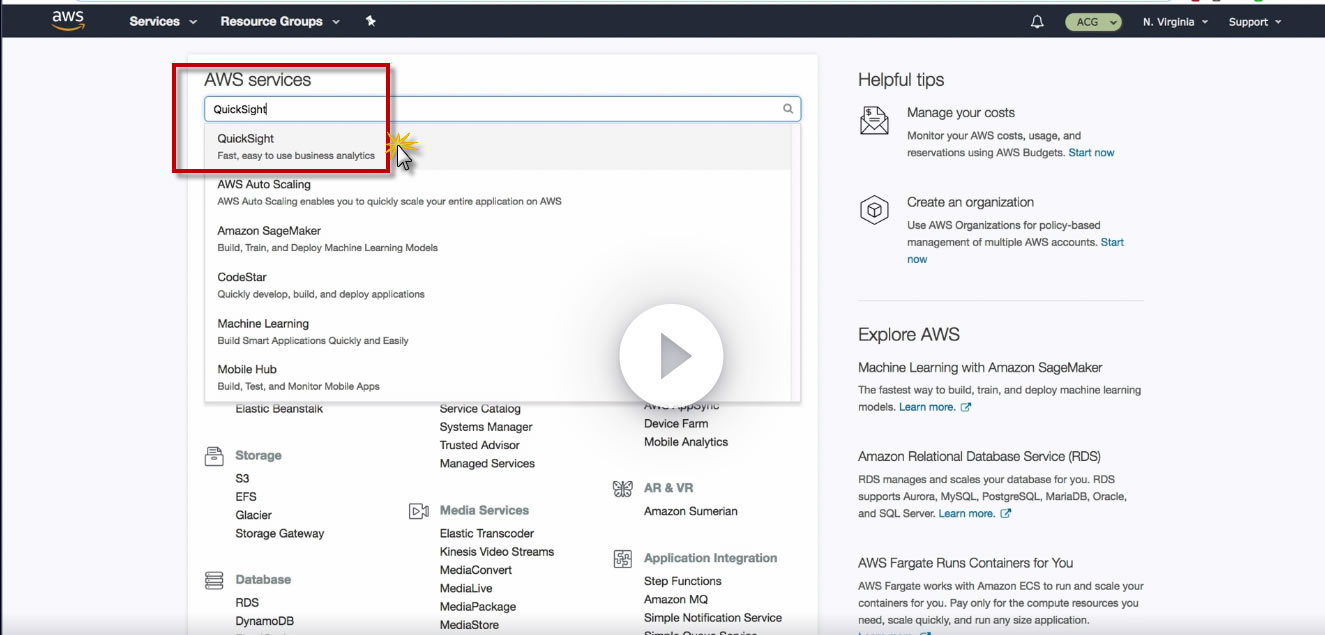This screenshot has height=635, width=1325.
Task: Click the AWS logo
Action: coord(68,20)
